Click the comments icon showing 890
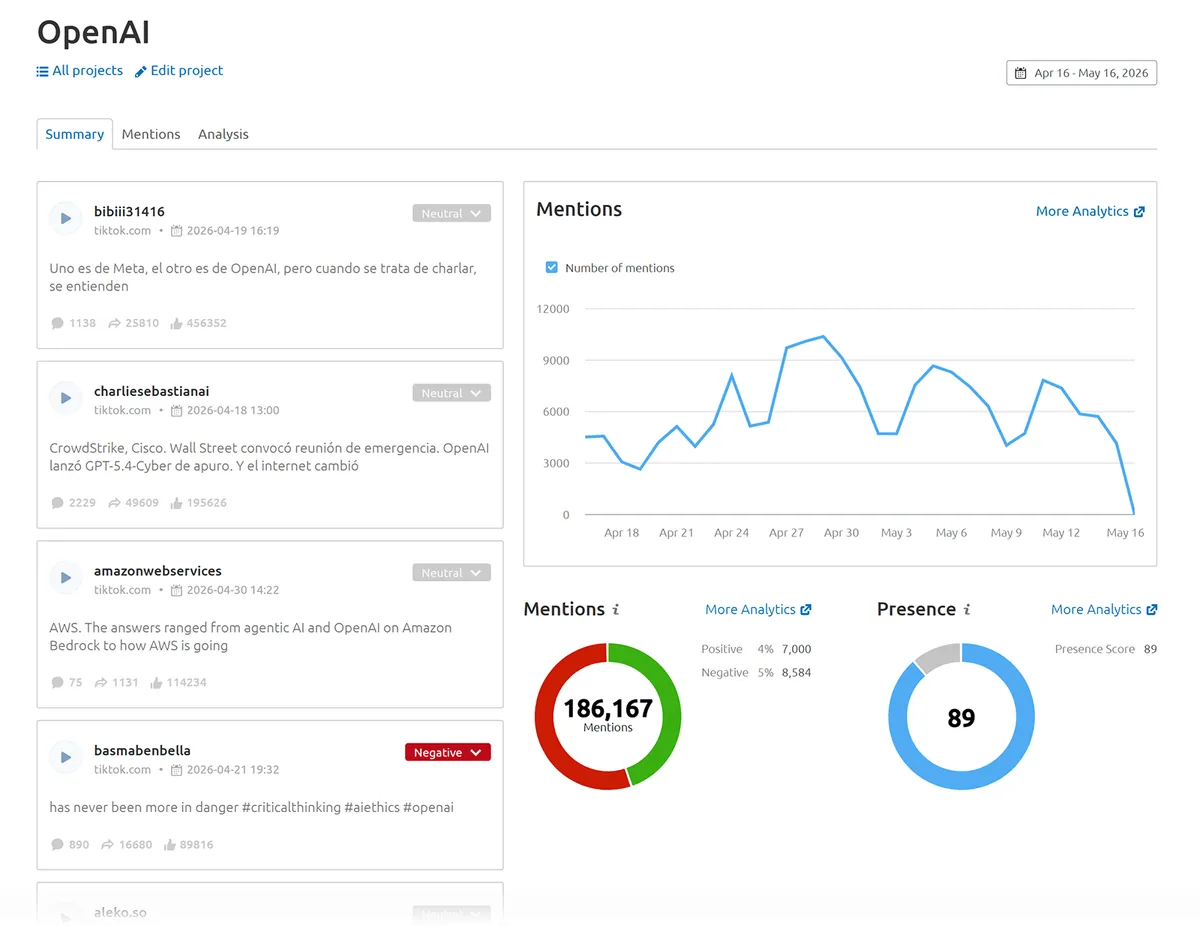 tap(57, 845)
